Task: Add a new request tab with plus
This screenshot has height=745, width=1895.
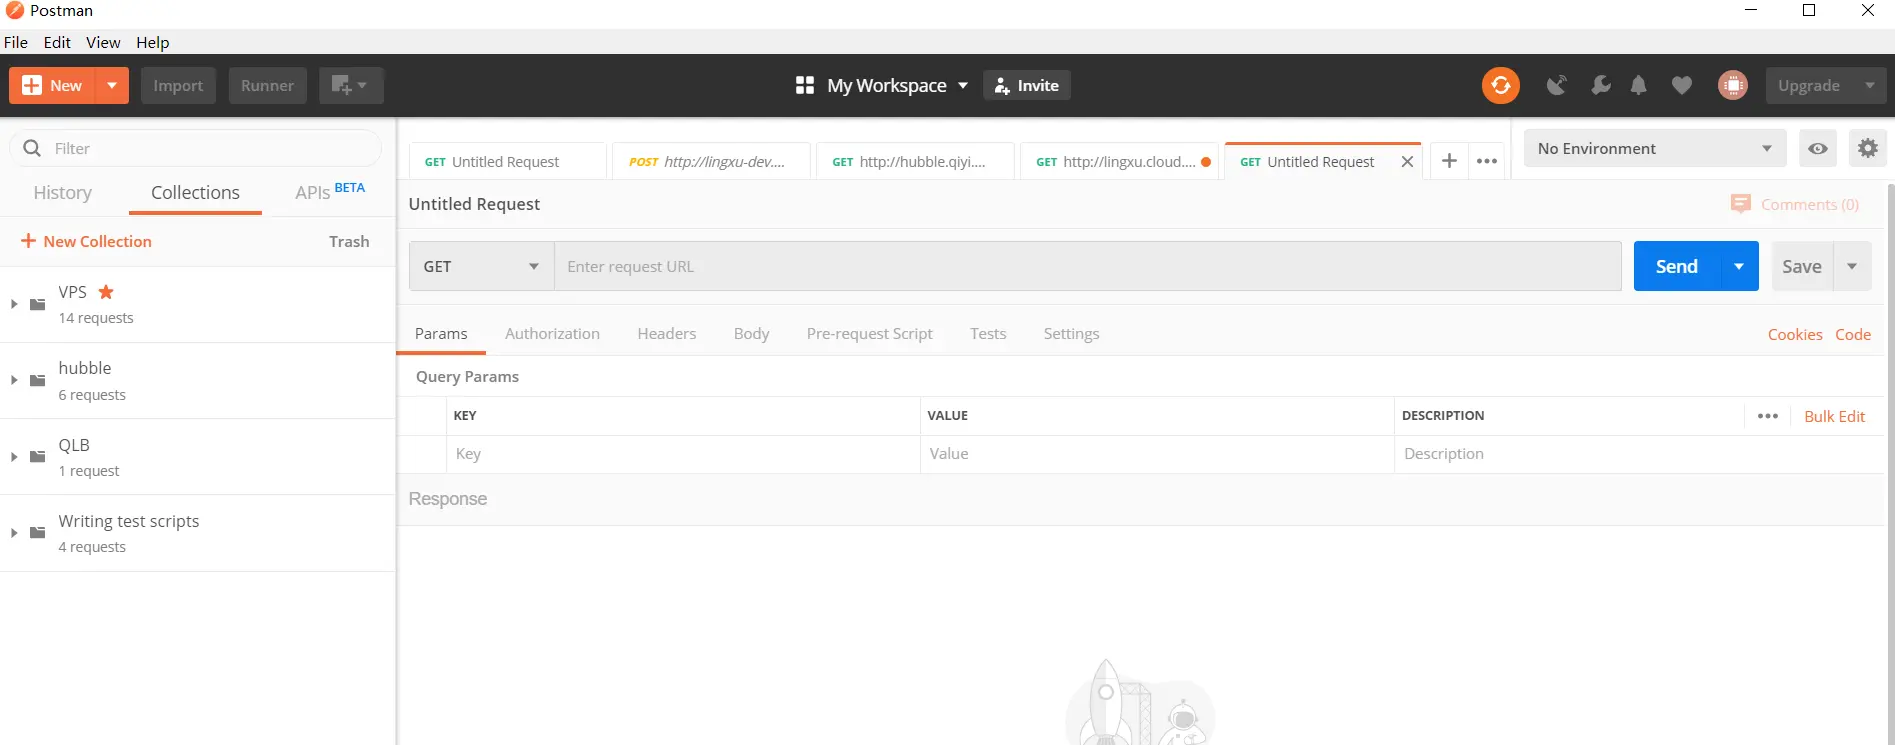Action: tap(1448, 161)
